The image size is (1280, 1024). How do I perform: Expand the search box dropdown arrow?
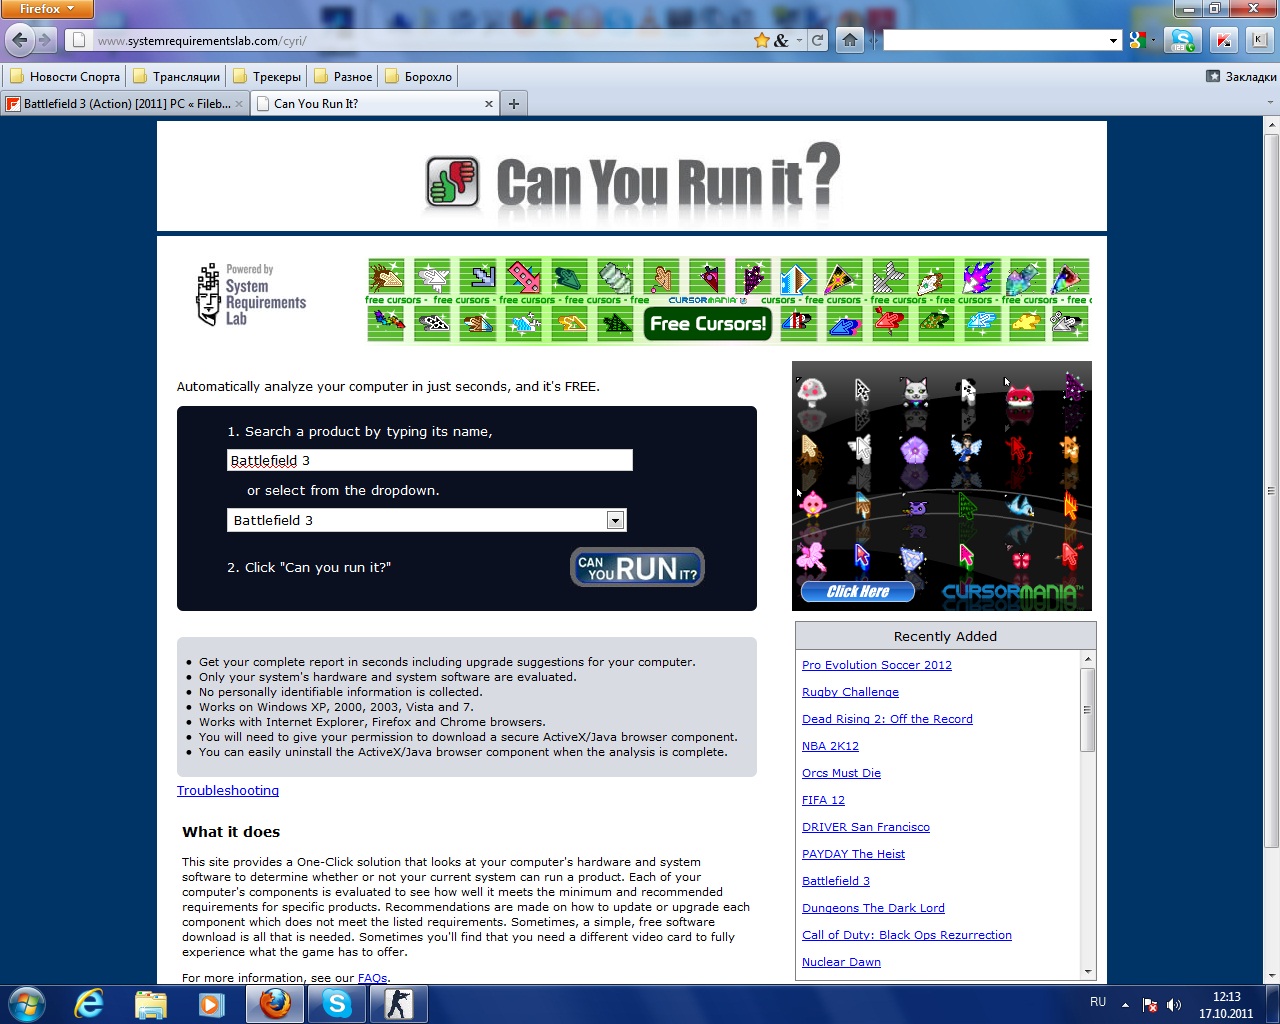click(x=1113, y=41)
